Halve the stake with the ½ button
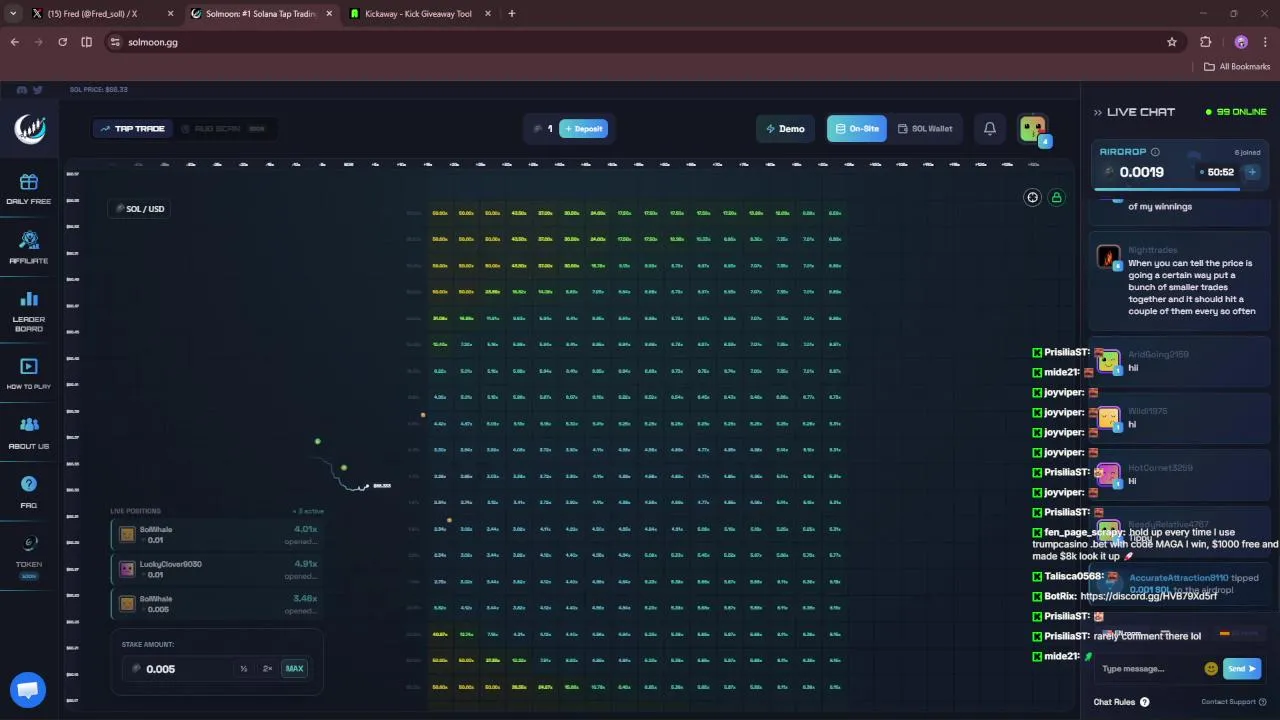 point(243,668)
